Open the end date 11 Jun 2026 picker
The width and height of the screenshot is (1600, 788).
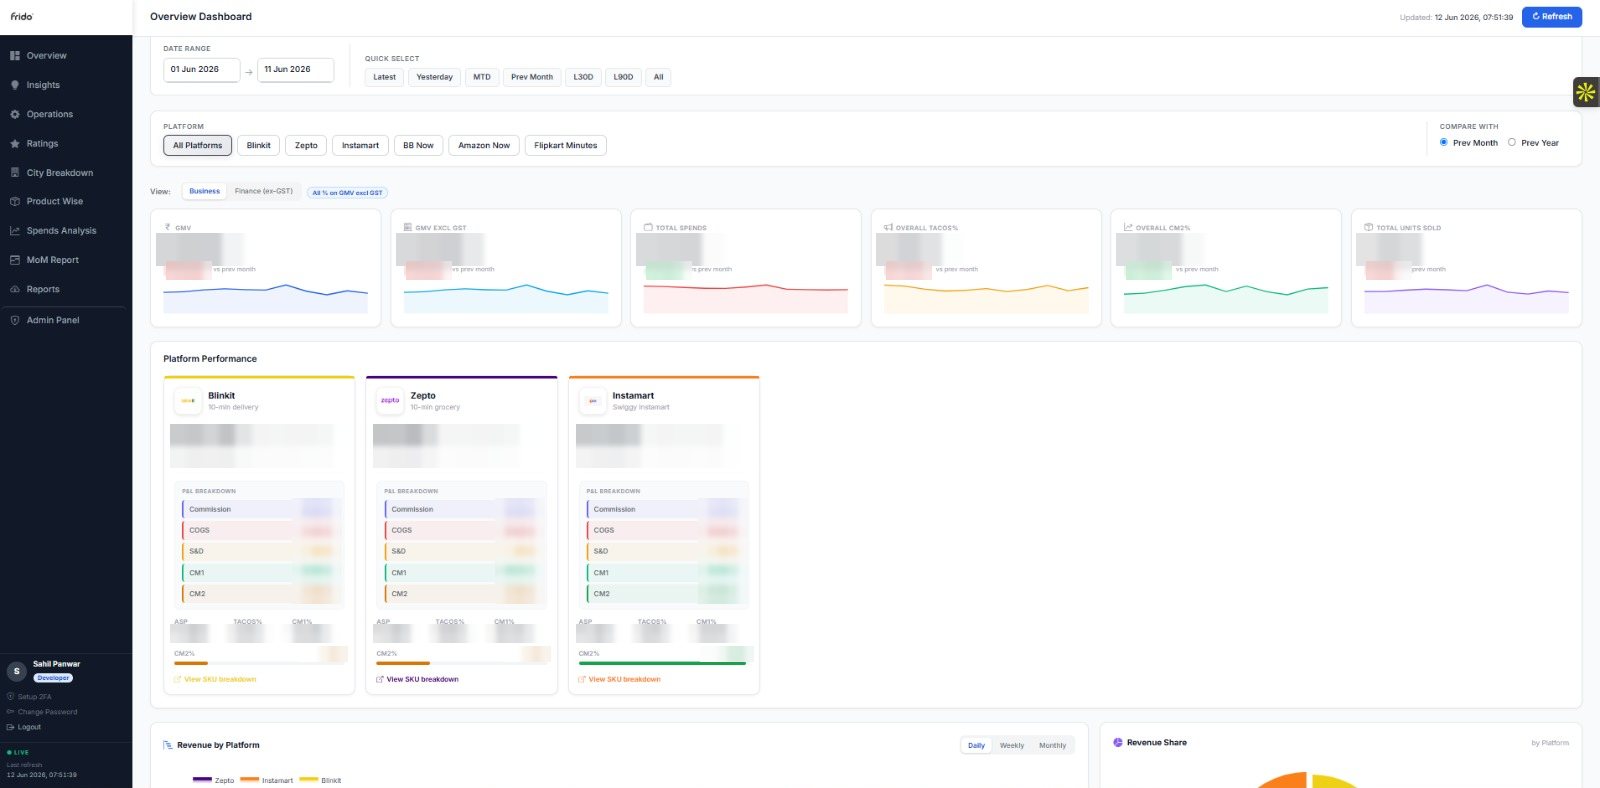click(x=296, y=70)
